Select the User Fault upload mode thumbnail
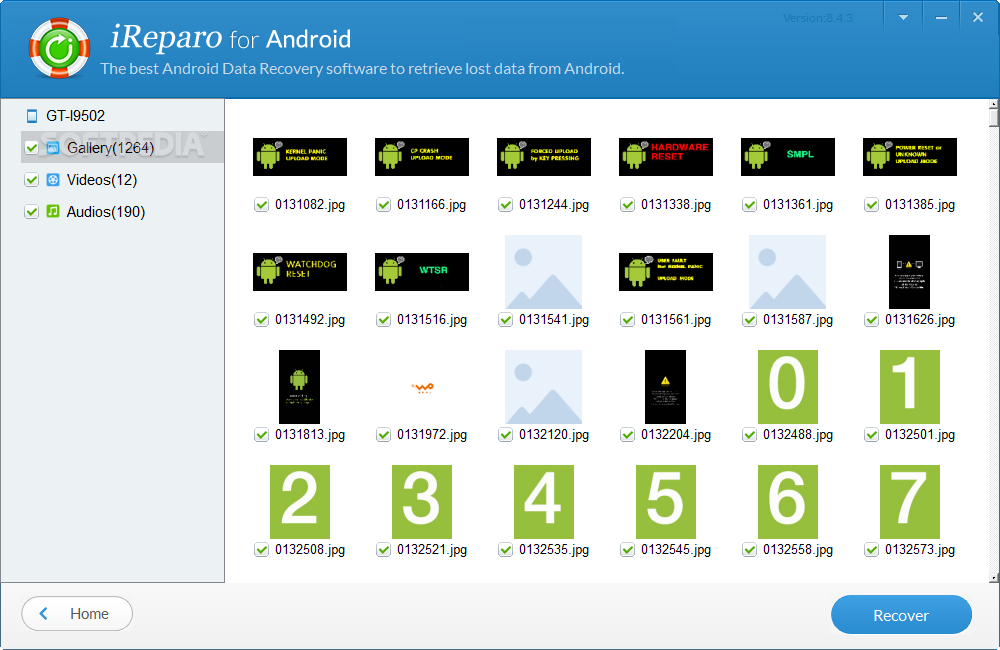The image size is (1000, 650). point(666,272)
